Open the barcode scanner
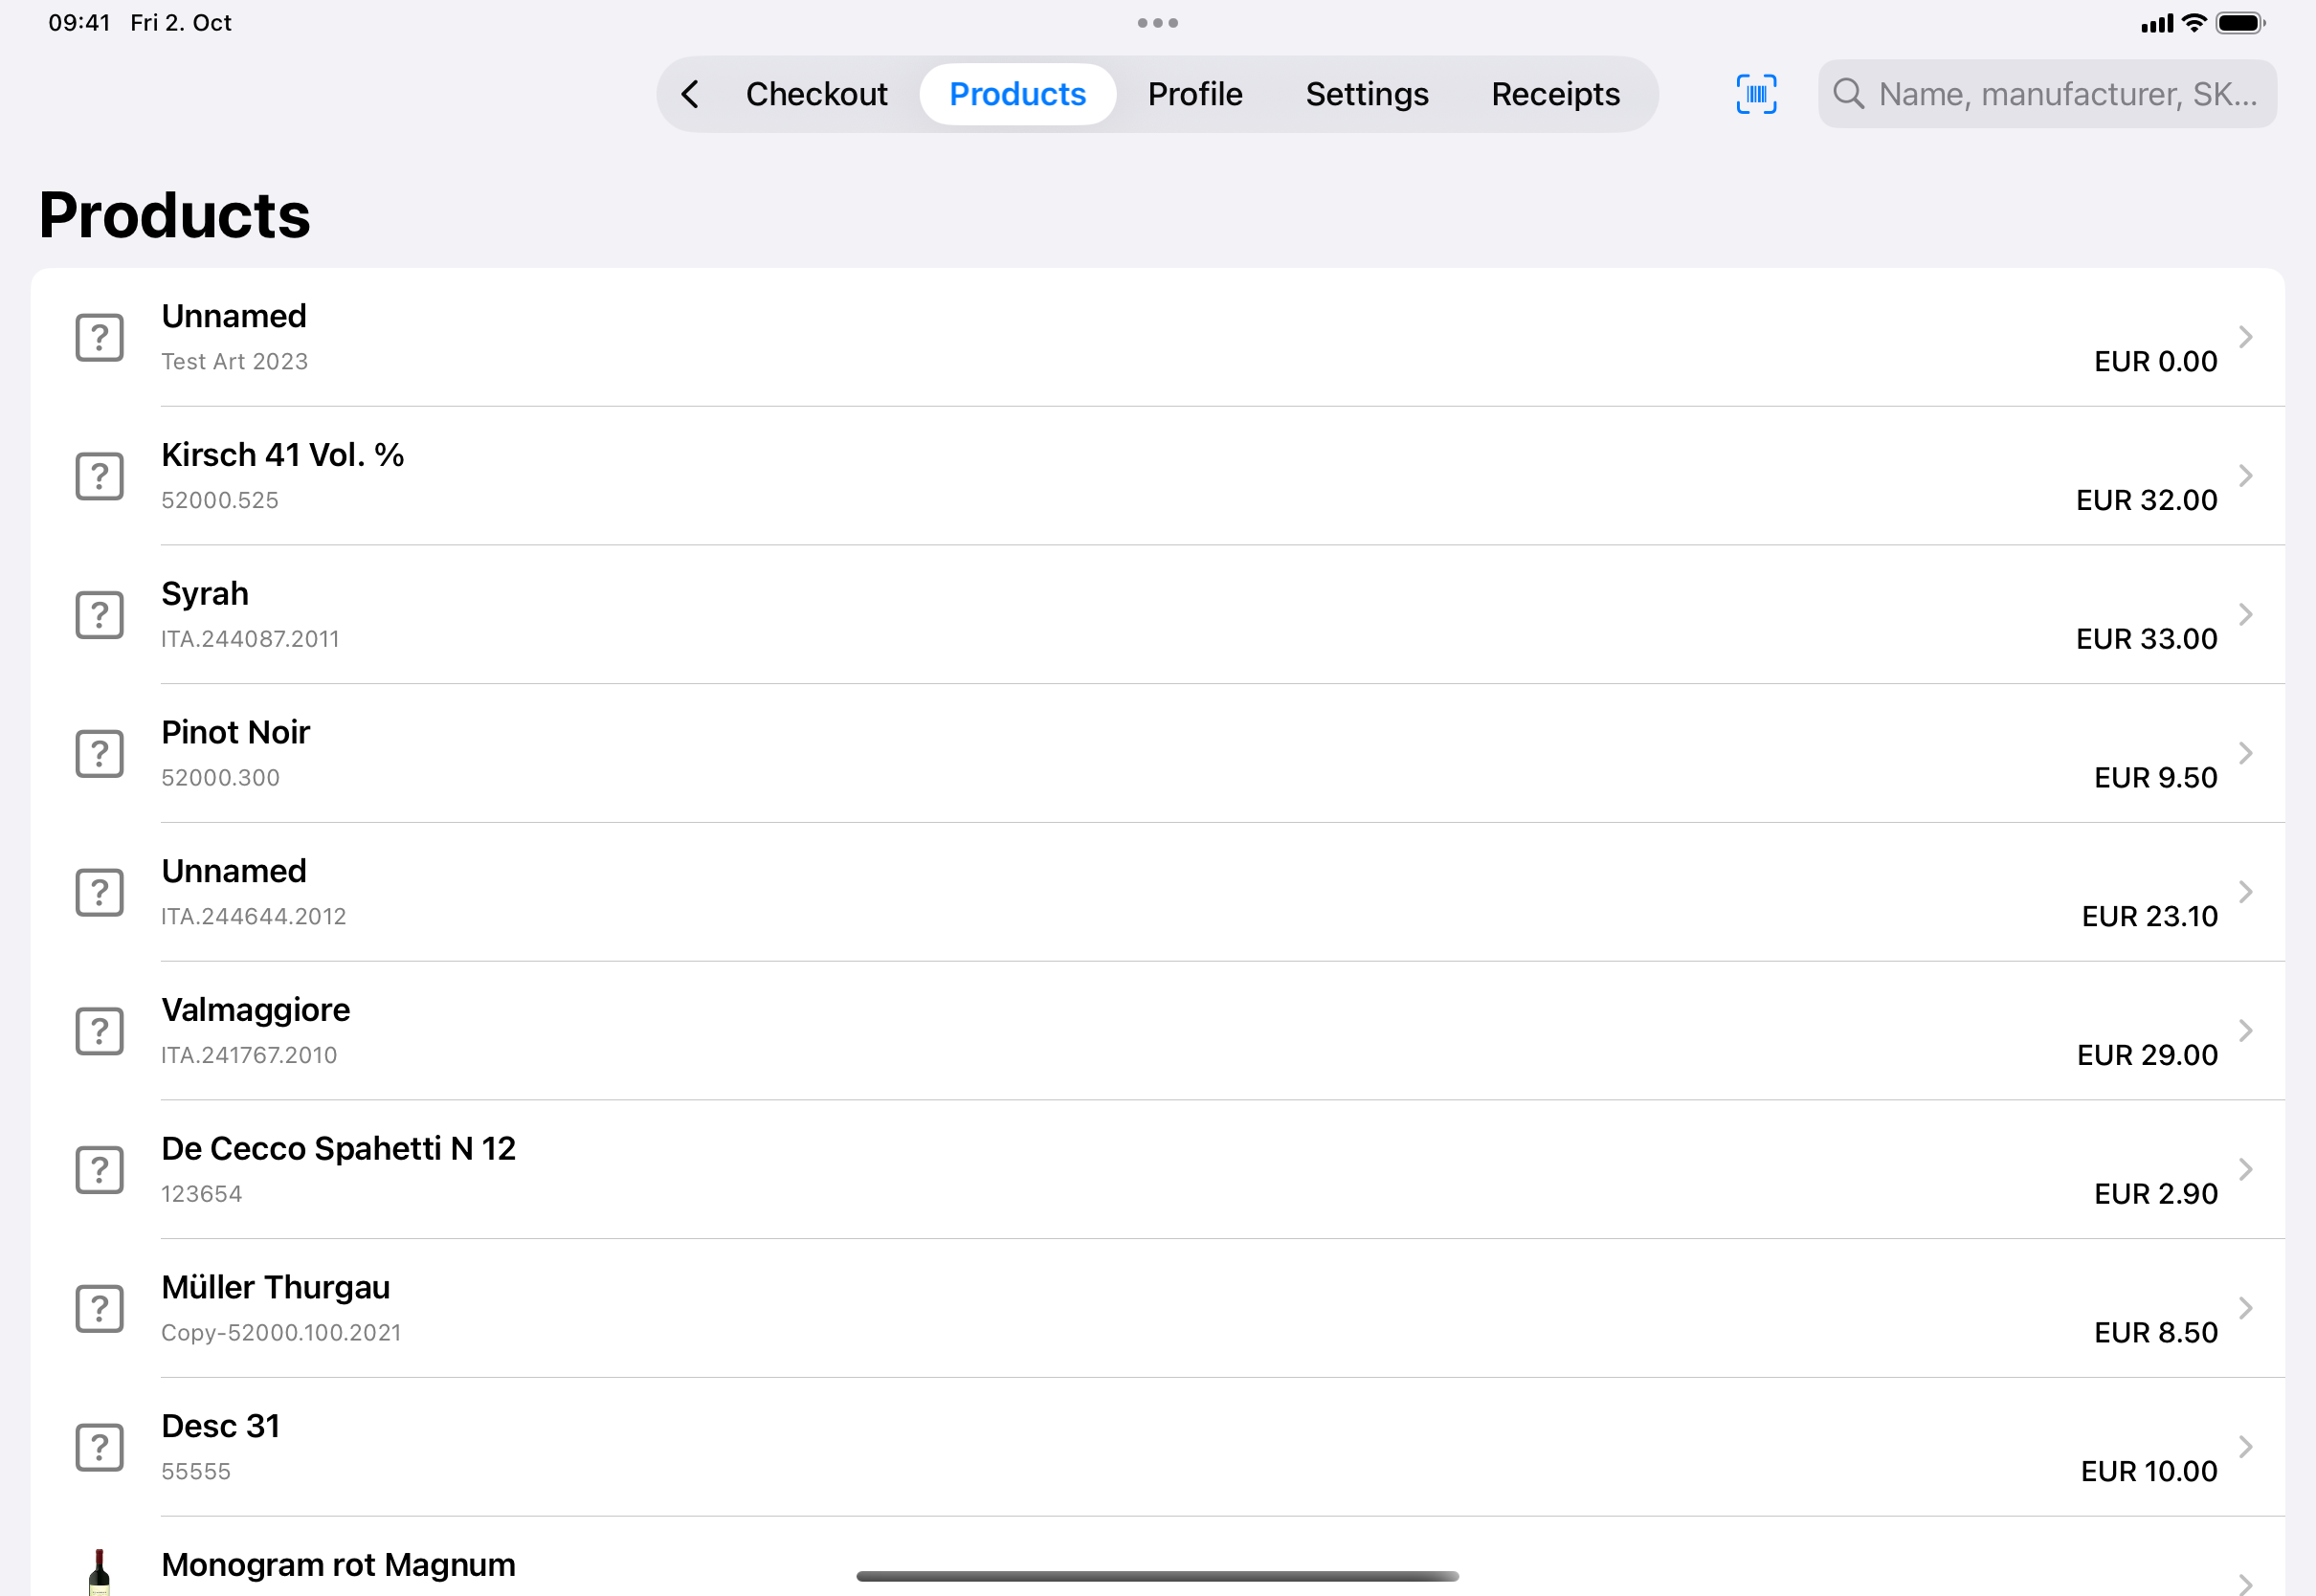Screen dimensions: 2316x1596 click(x=1756, y=94)
